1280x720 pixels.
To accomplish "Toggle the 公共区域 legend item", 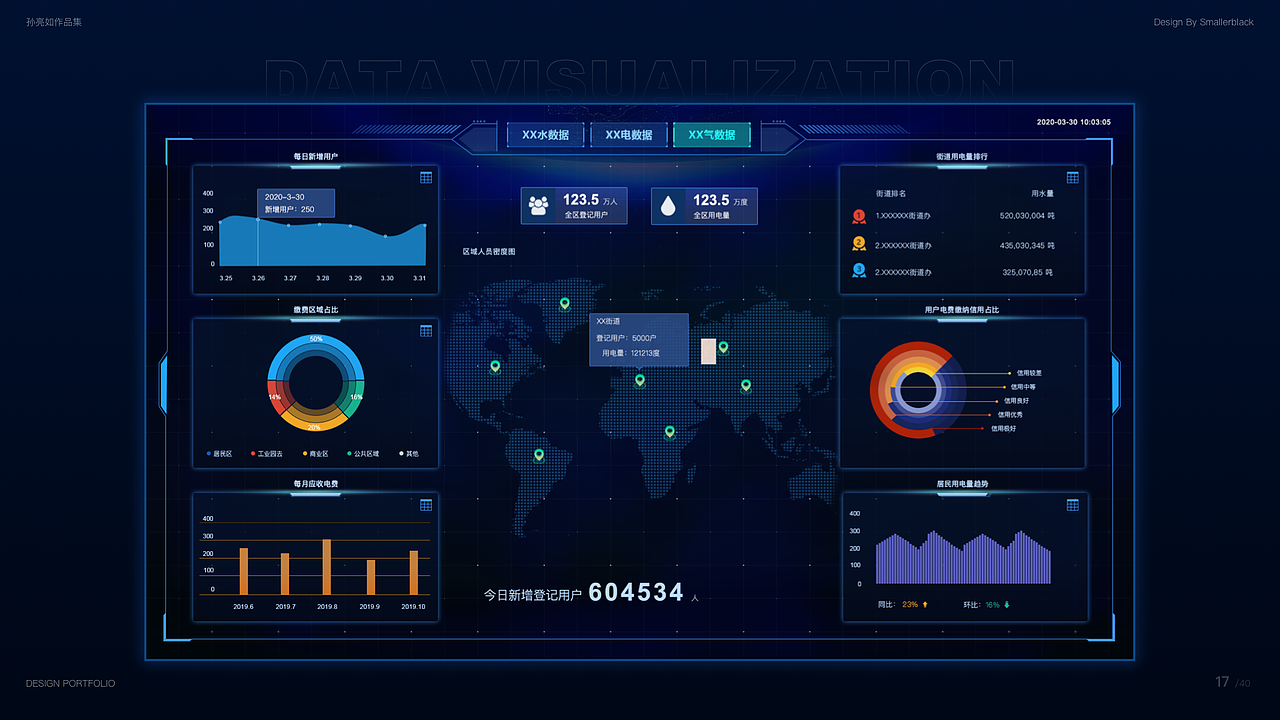I will point(364,454).
